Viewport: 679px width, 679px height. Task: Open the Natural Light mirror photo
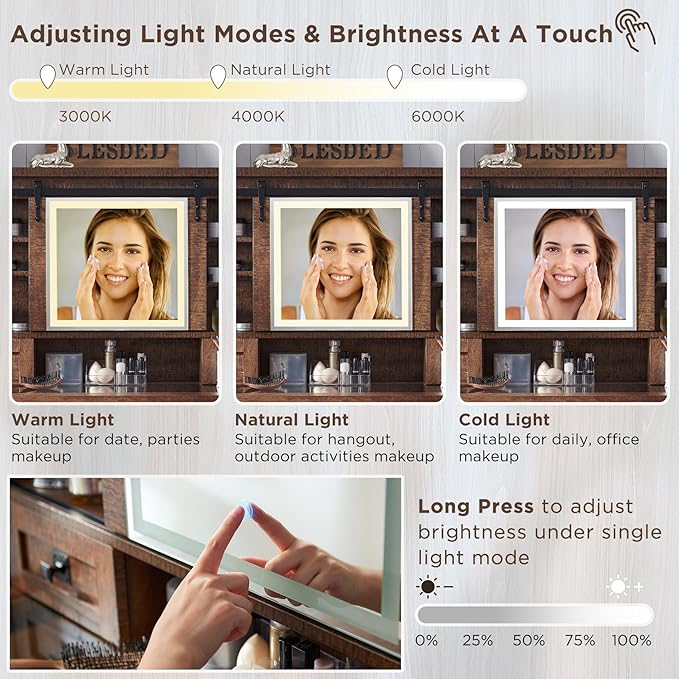[x=340, y=272]
